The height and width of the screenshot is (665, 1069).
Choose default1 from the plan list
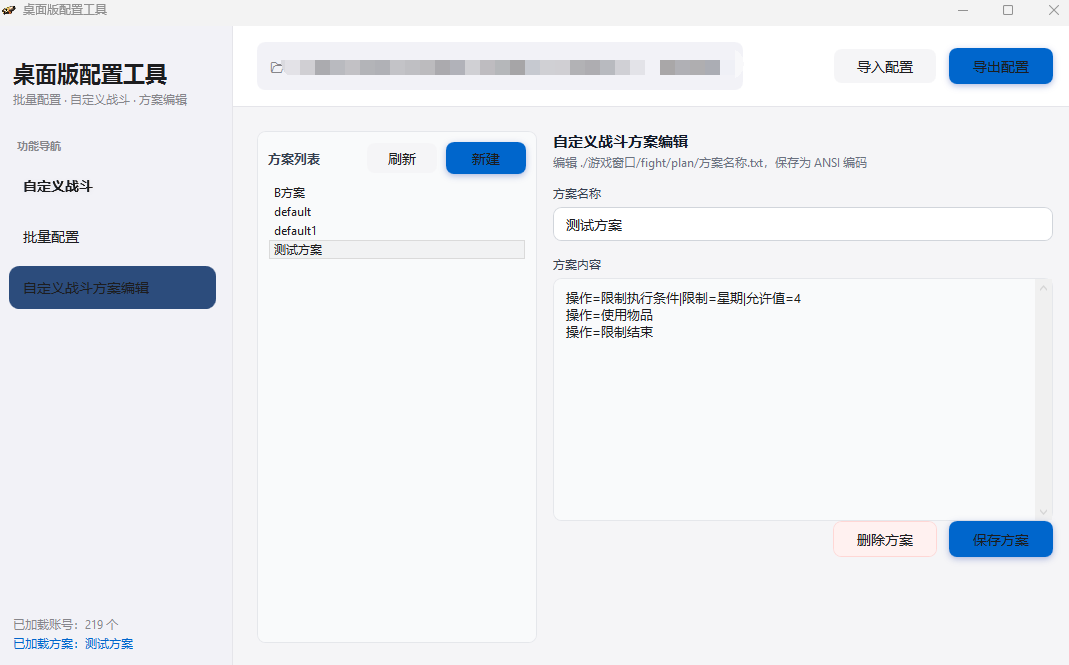coord(296,231)
